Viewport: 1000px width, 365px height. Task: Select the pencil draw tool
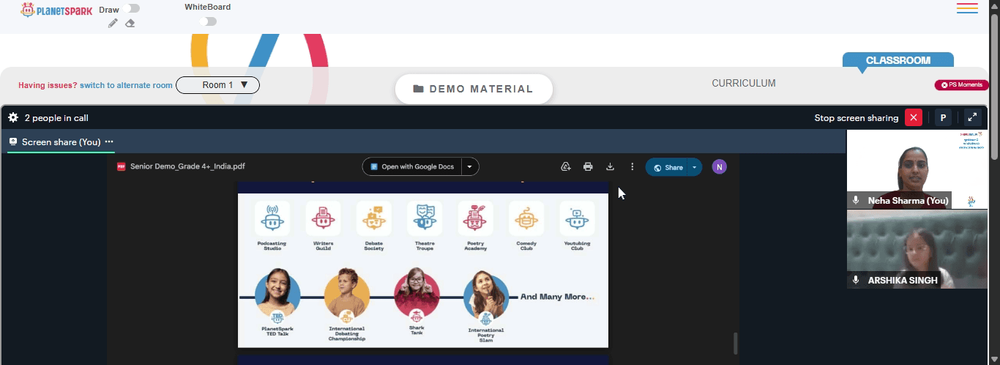pos(113,23)
